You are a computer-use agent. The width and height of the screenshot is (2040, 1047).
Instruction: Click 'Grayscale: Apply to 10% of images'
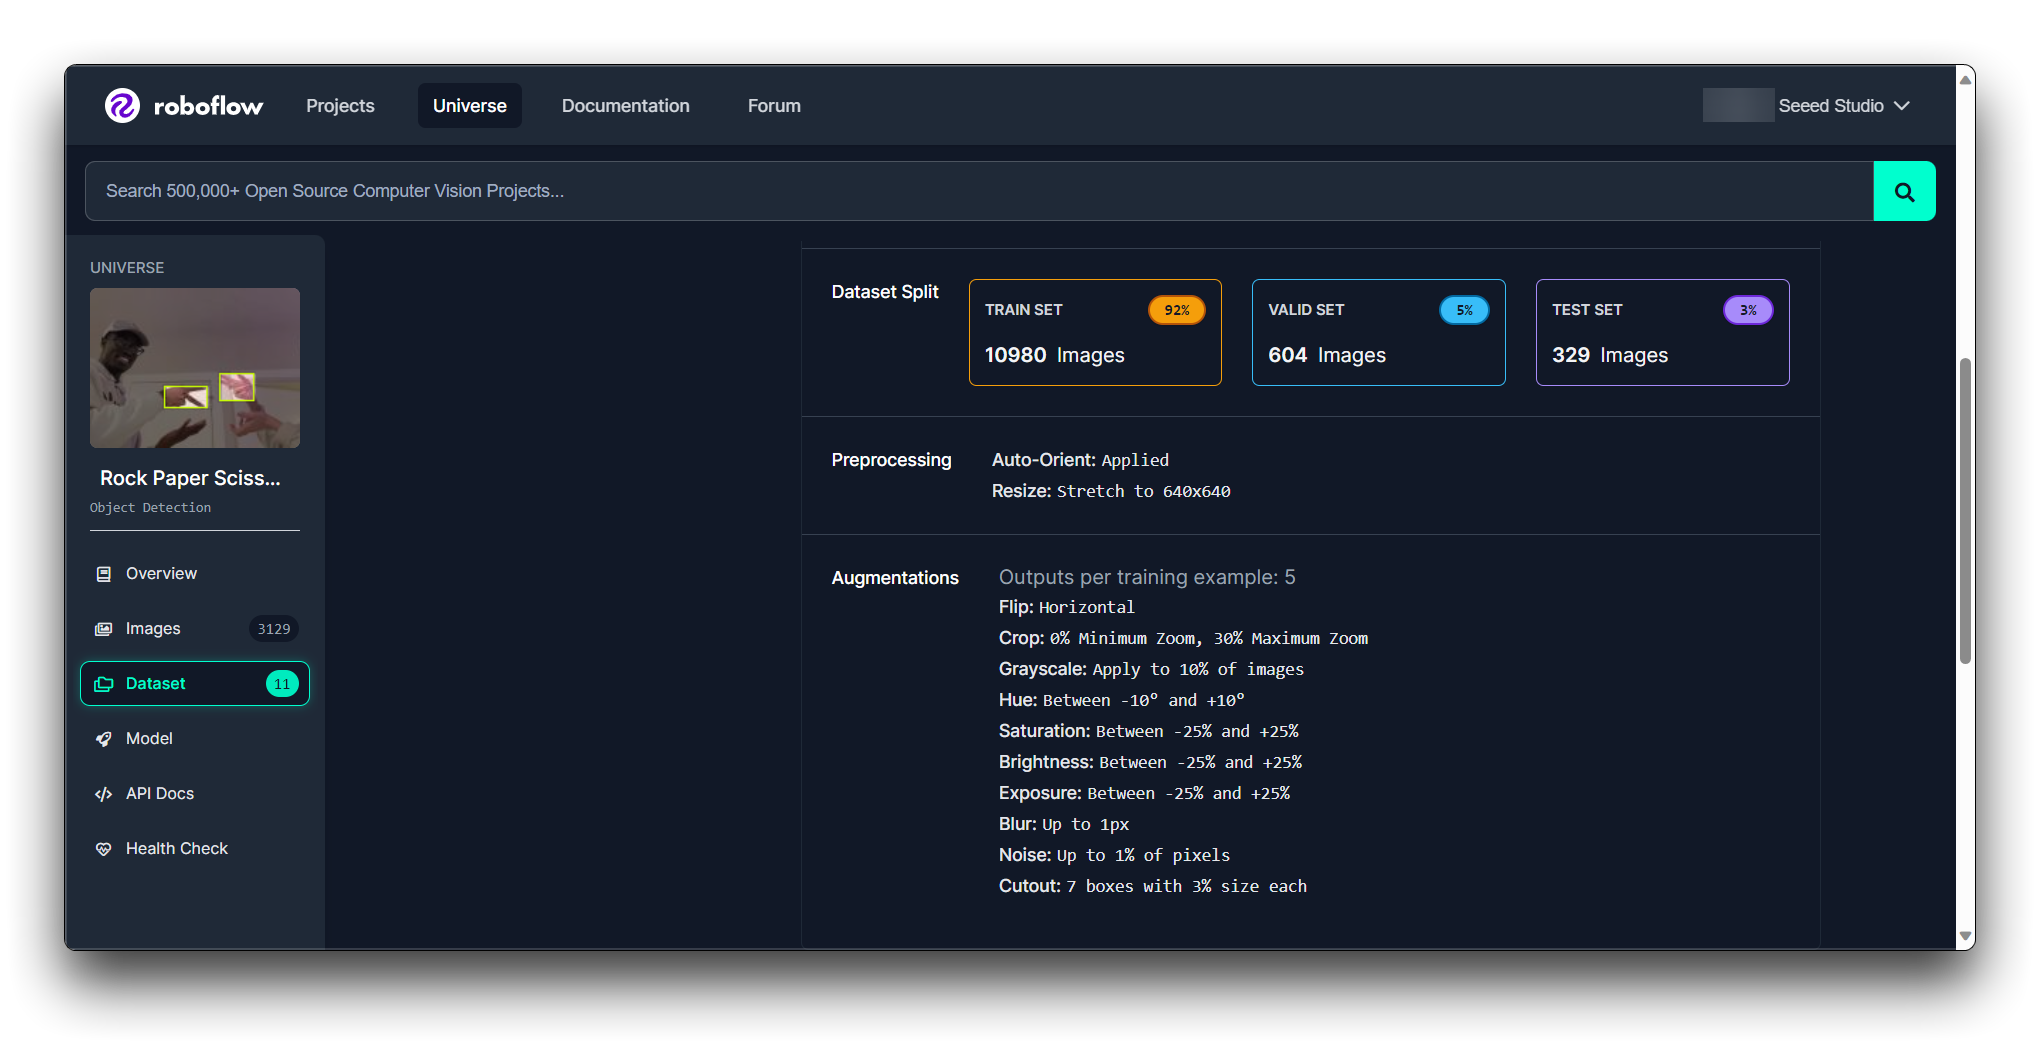[x=1151, y=669]
